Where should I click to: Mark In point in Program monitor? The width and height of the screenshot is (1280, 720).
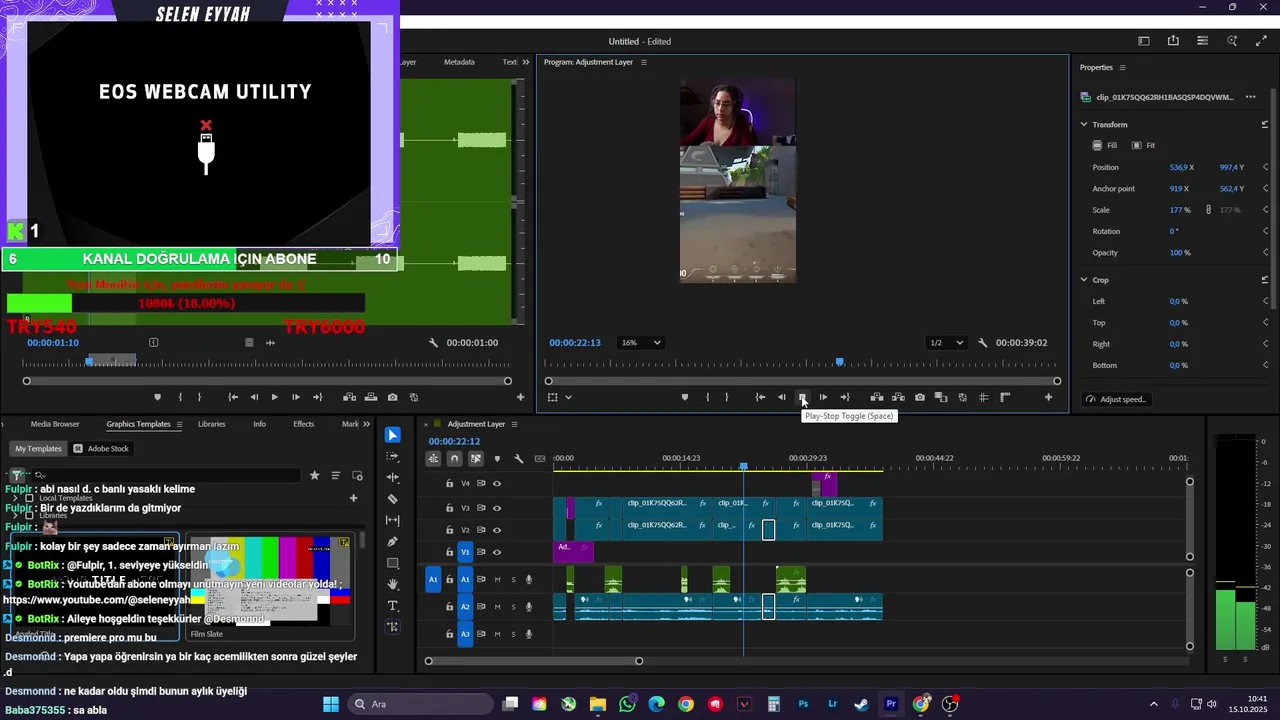point(708,397)
